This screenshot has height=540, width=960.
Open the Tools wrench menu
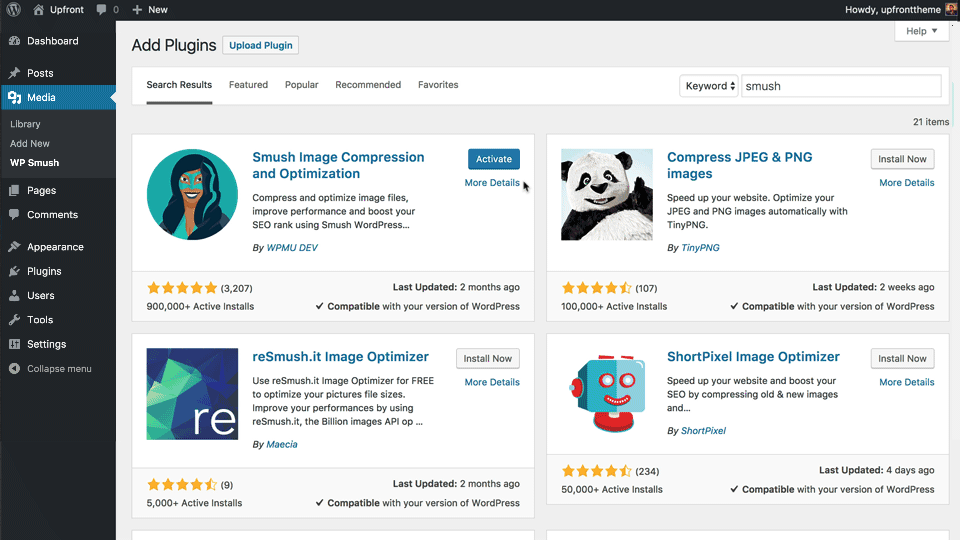pyautogui.click(x=40, y=320)
